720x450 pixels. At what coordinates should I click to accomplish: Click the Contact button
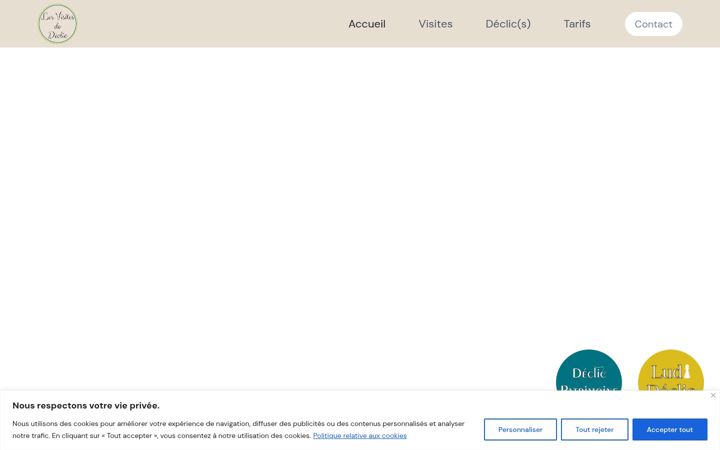(653, 24)
